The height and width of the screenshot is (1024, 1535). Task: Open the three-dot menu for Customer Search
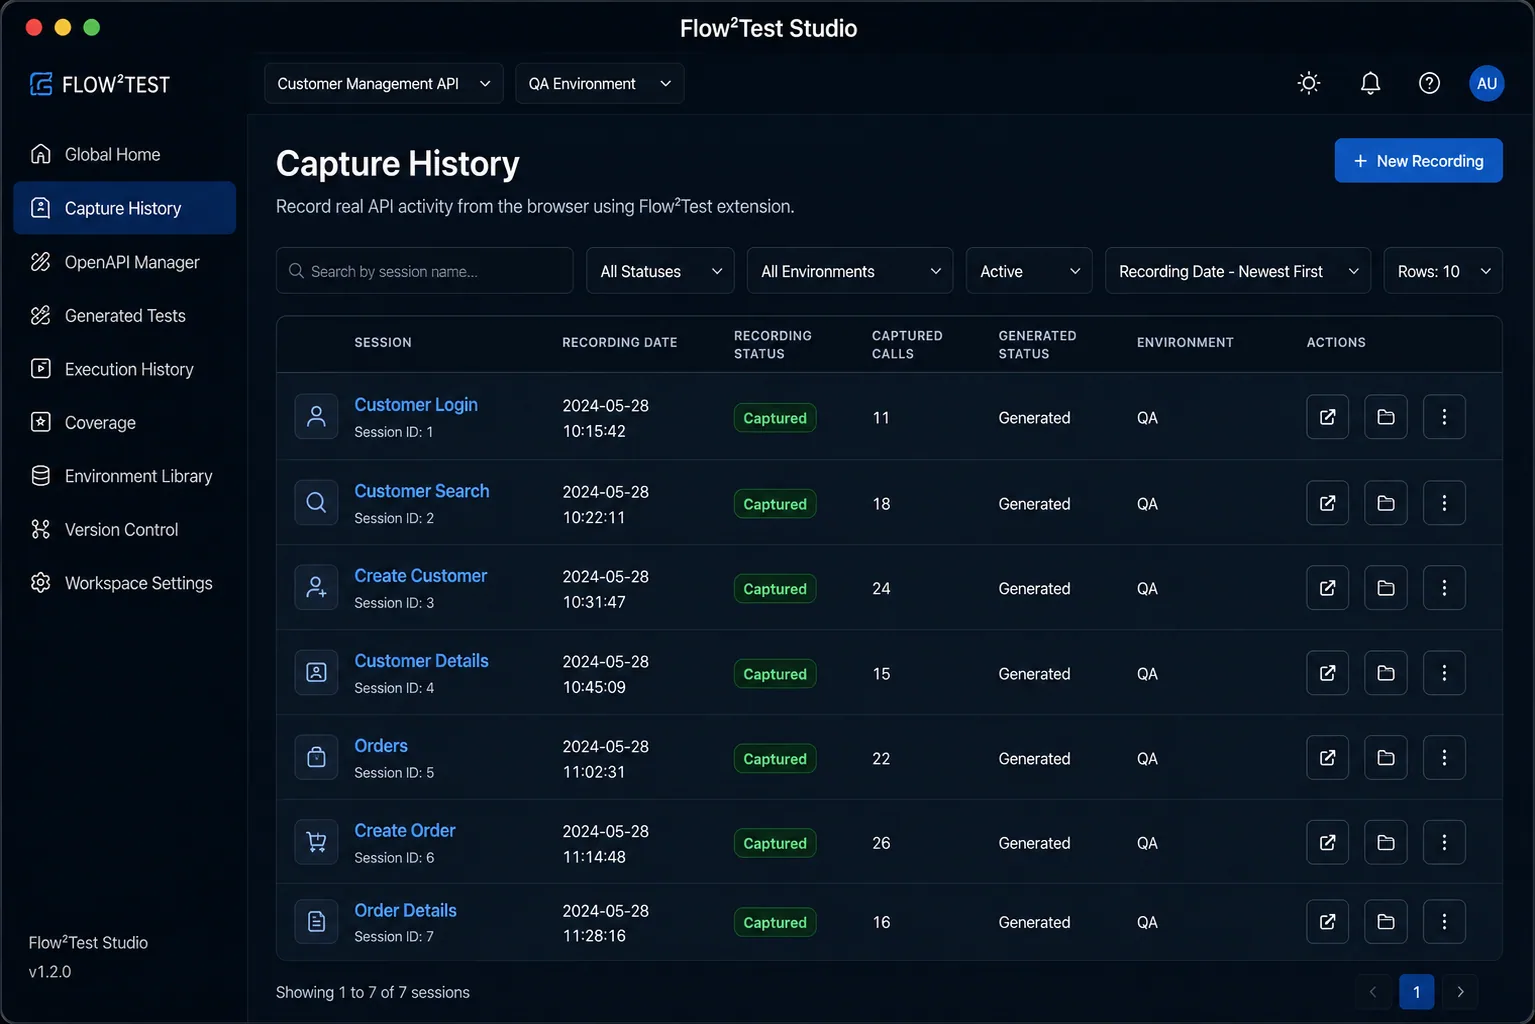click(1444, 503)
